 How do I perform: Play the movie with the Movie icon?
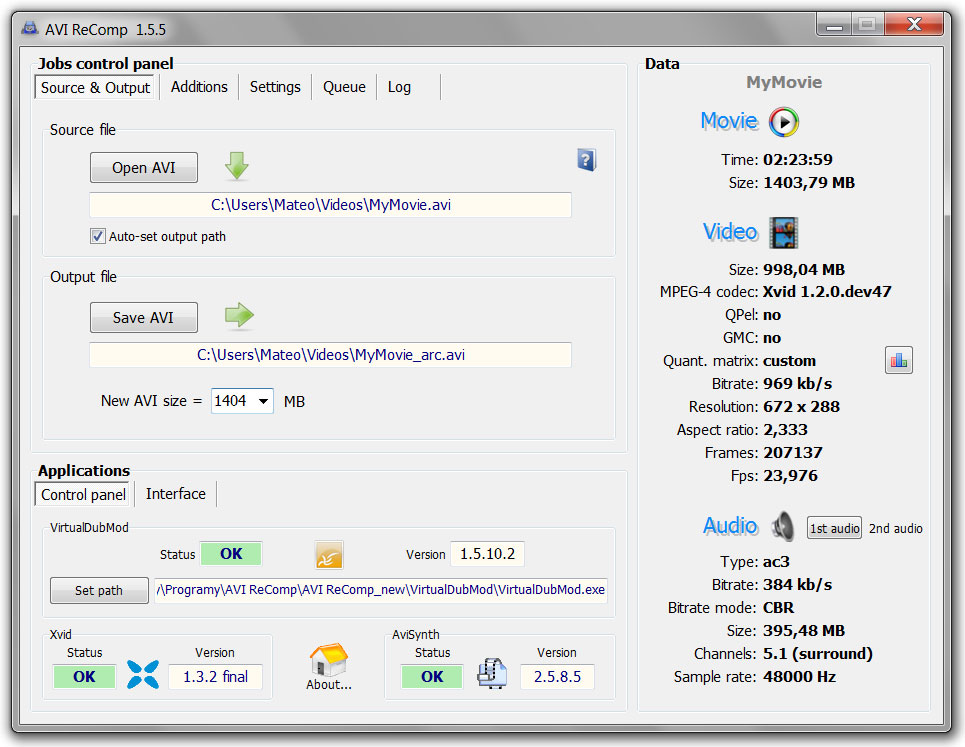click(784, 122)
